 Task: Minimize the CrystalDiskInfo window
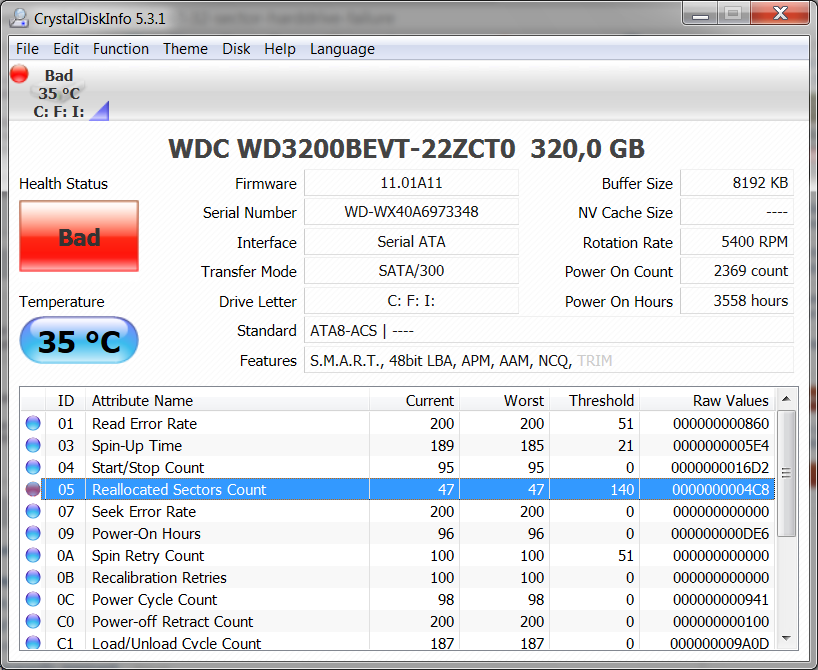(x=700, y=14)
